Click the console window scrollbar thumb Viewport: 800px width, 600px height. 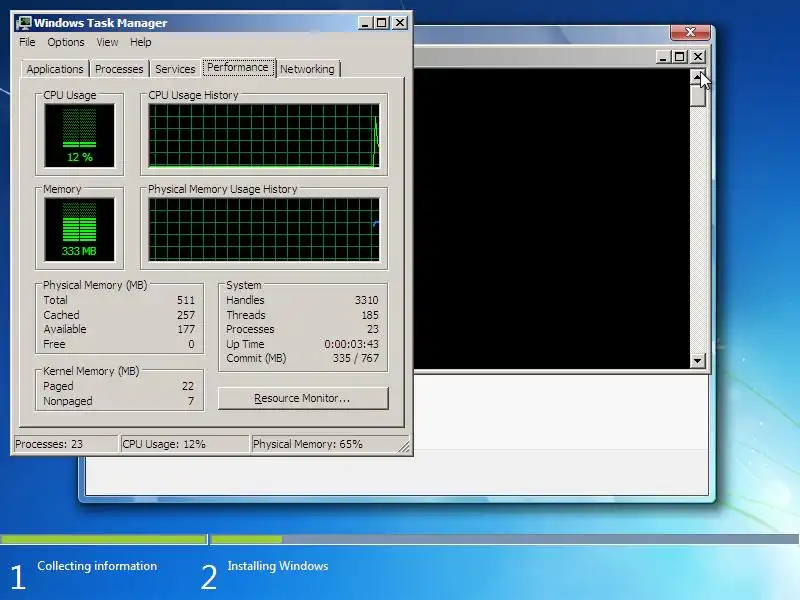[697, 95]
